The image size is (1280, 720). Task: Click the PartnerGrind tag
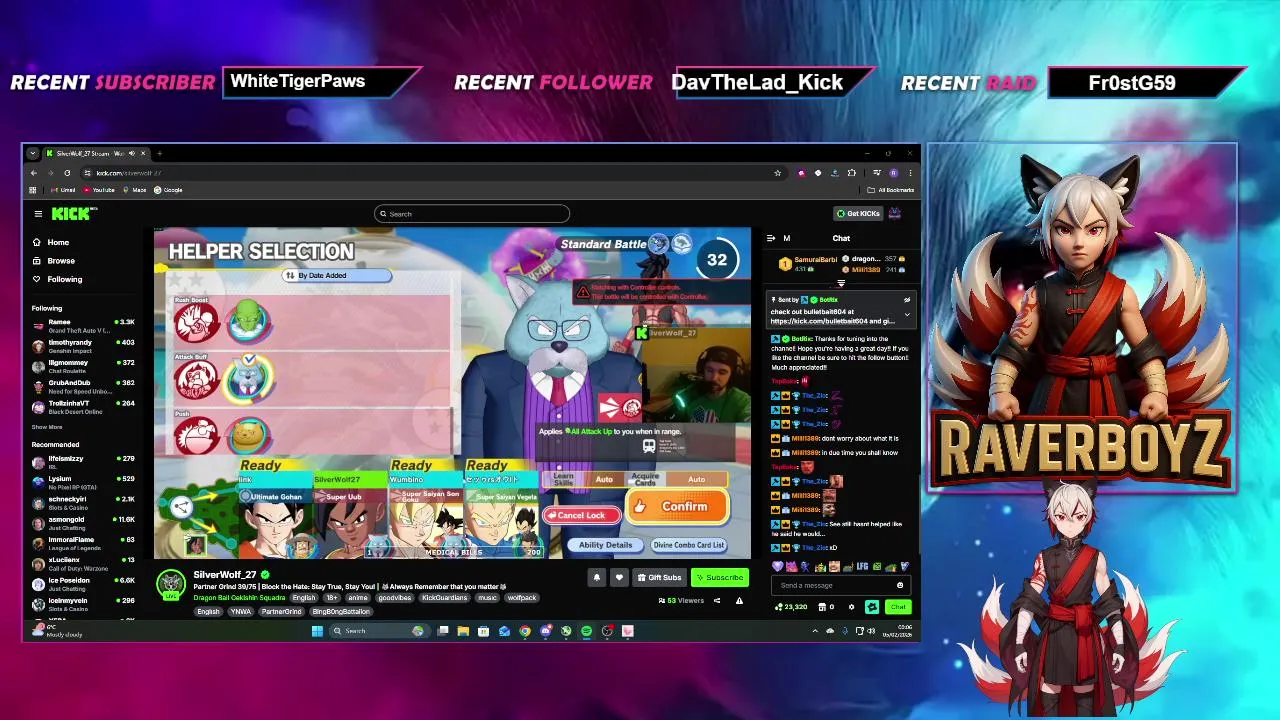coord(281,611)
